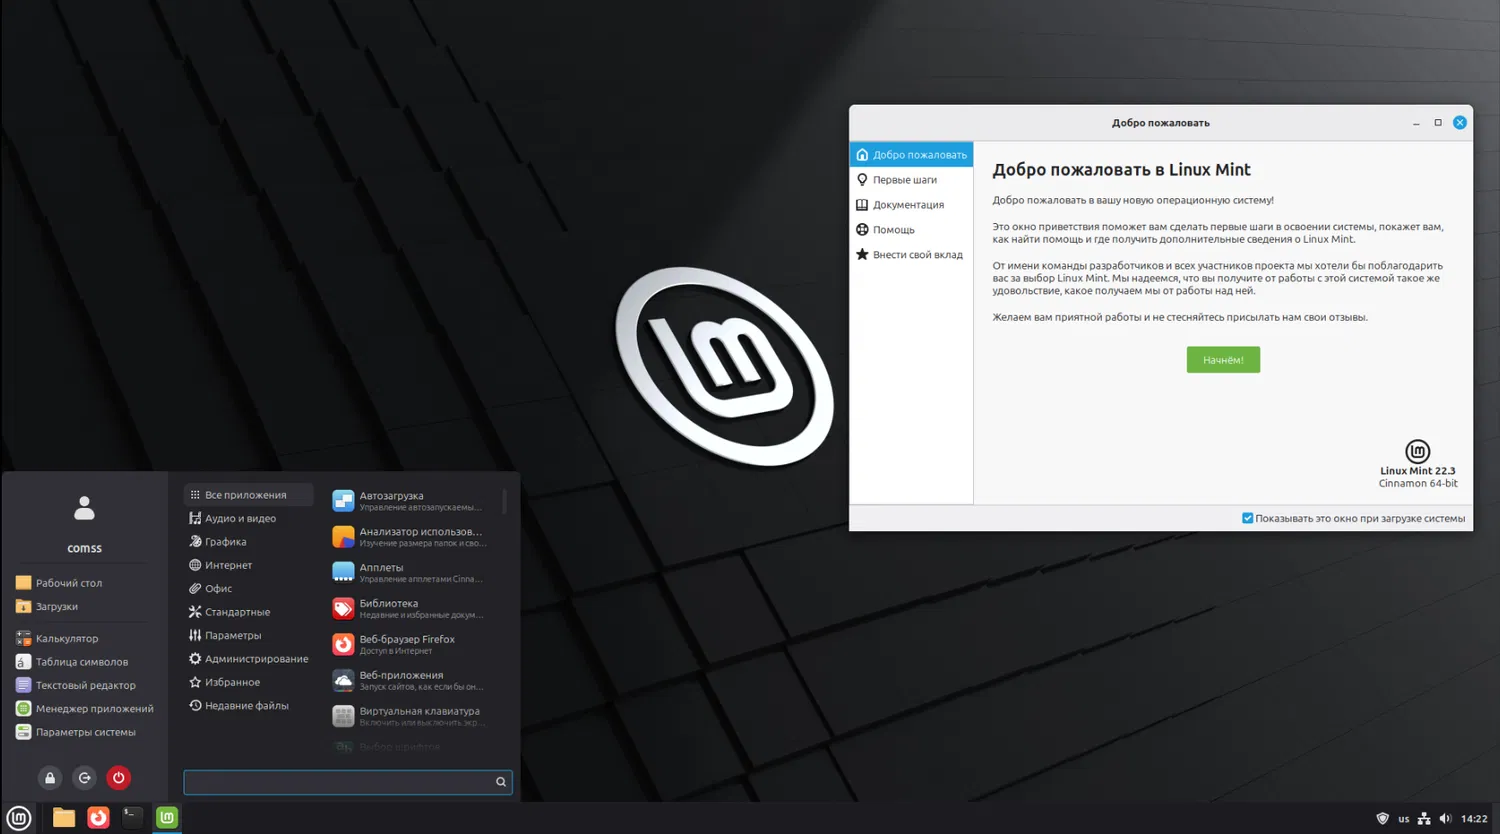Image resolution: width=1500 pixels, height=834 pixels.
Task: Maximize the Добро пожаловать window
Action: pos(1438,123)
